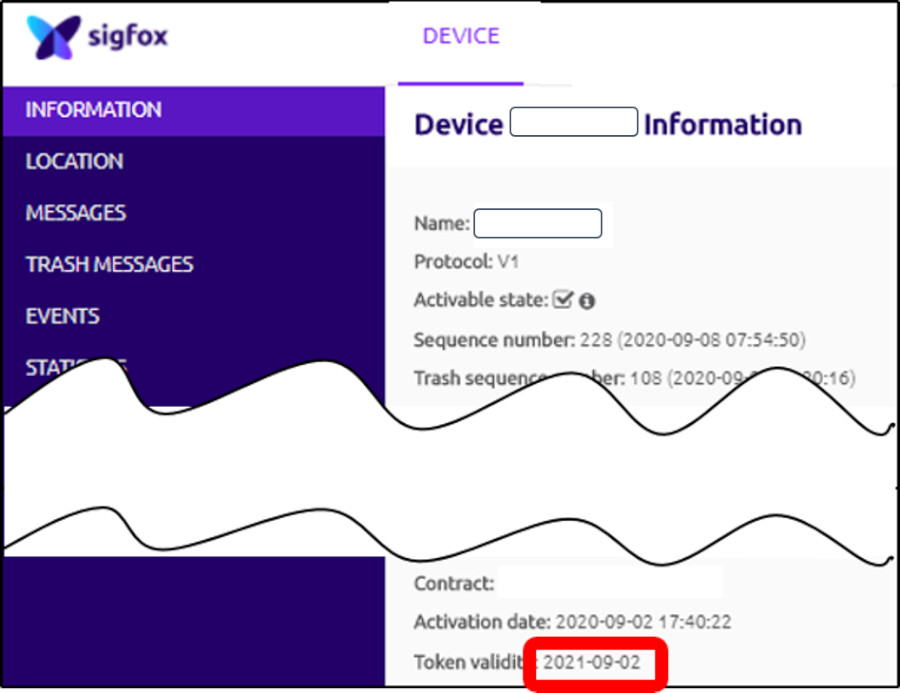This screenshot has width=900, height=693.
Task: Open TRASH MESSAGES in the sidebar
Action: coord(110,265)
